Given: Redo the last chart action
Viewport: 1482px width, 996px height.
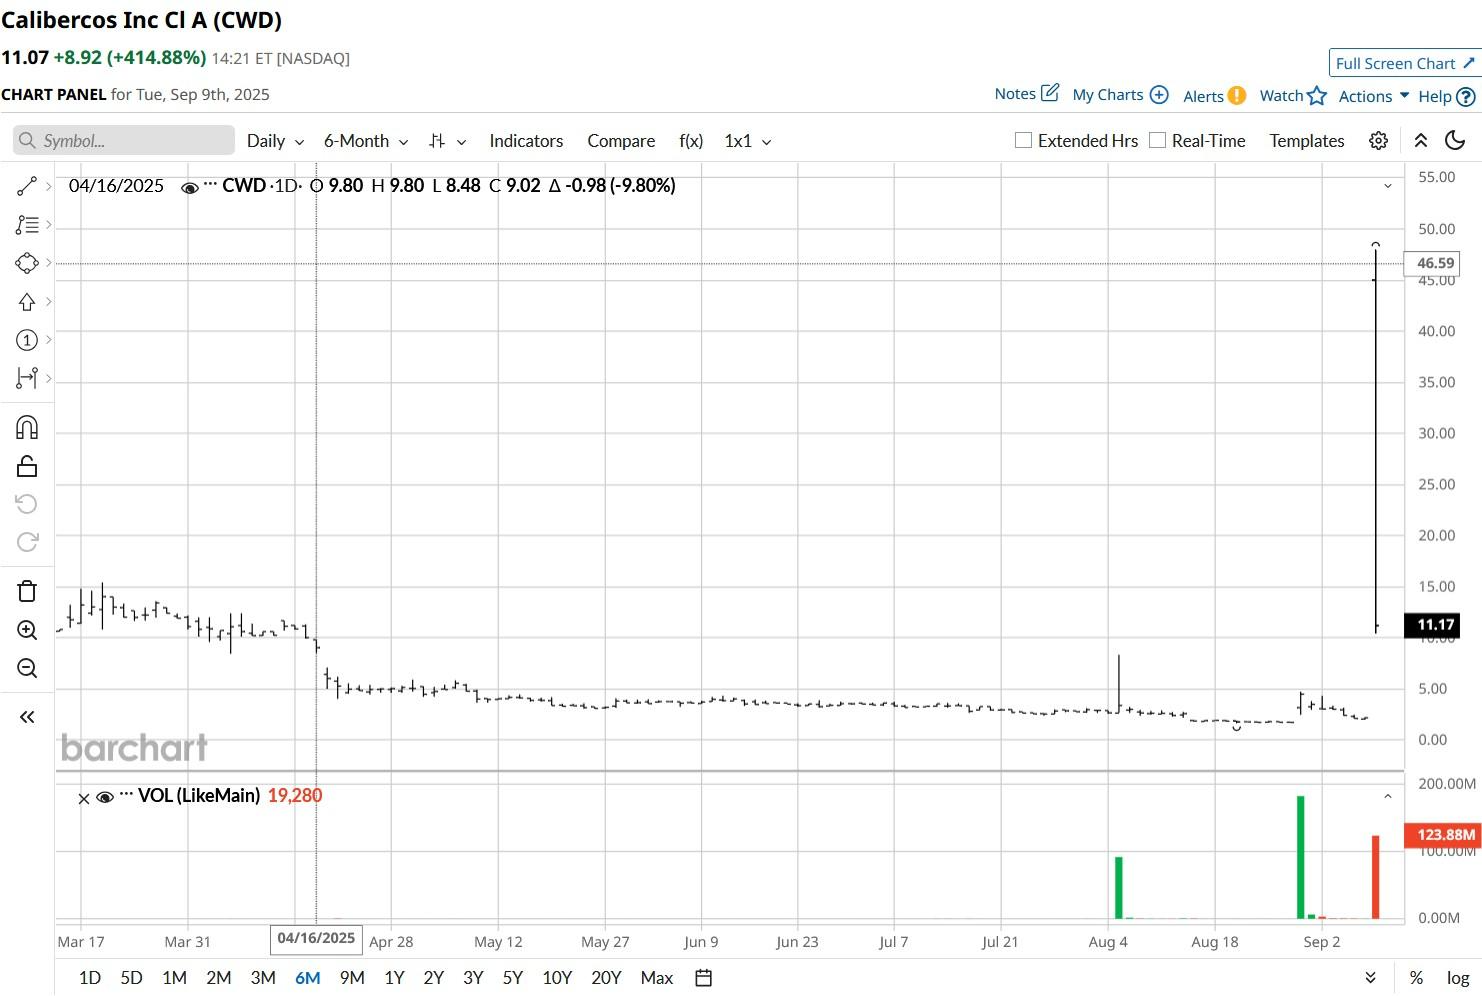Looking at the screenshot, I should (27, 542).
